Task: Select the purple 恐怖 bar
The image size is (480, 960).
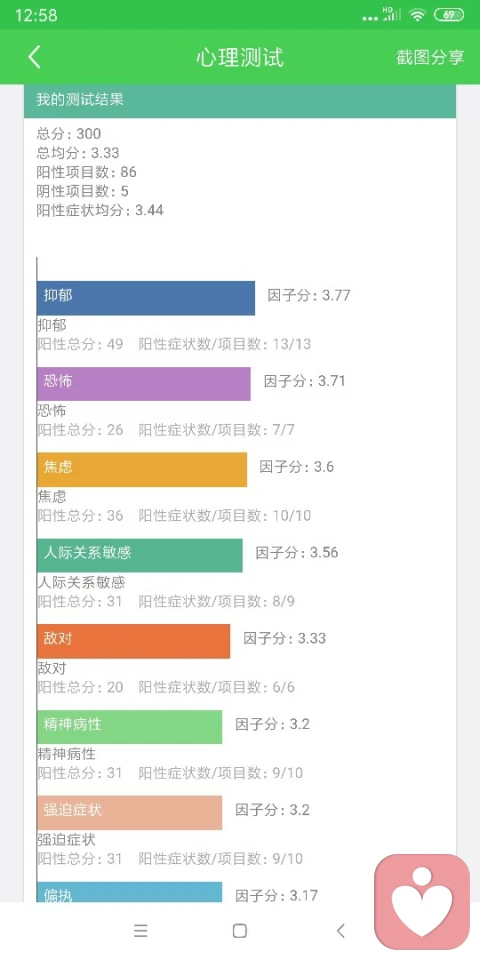Action: pos(144,384)
